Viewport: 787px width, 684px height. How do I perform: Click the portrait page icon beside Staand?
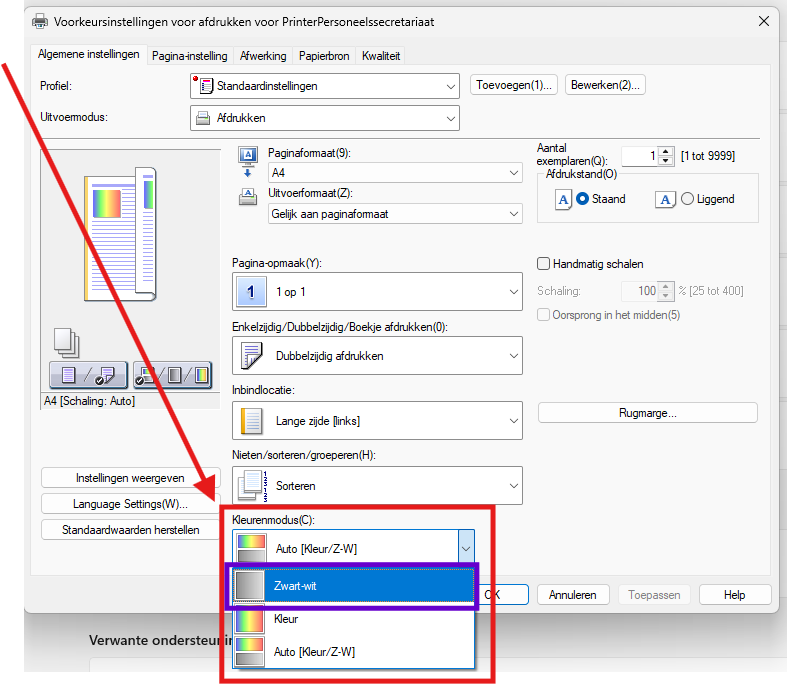click(x=564, y=200)
